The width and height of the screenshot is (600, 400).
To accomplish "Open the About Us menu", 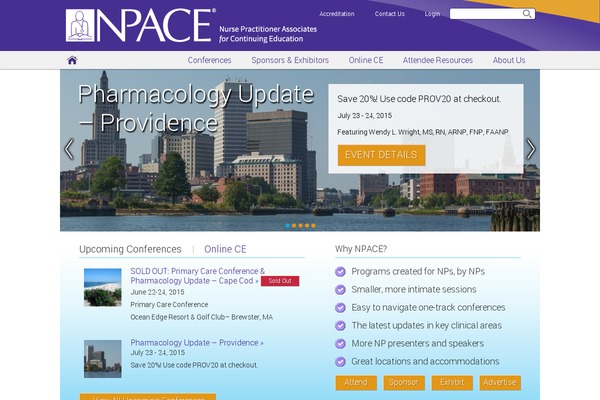I will [509, 60].
